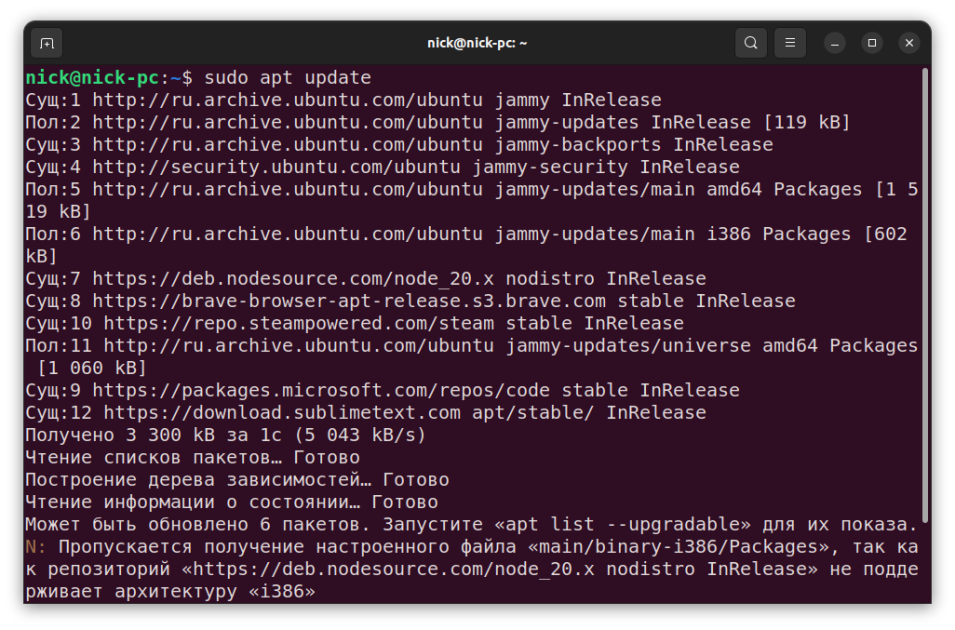
Task: Click the green nick@nick-pc prompt text
Action: pyautogui.click(x=91, y=78)
